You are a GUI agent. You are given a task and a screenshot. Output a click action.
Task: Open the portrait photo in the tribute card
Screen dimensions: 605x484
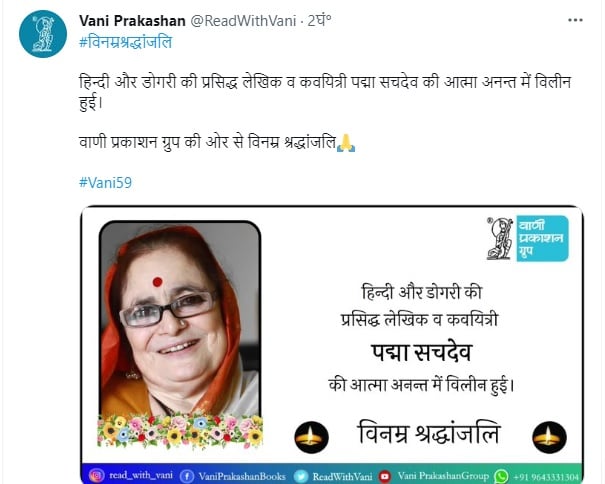coord(180,320)
